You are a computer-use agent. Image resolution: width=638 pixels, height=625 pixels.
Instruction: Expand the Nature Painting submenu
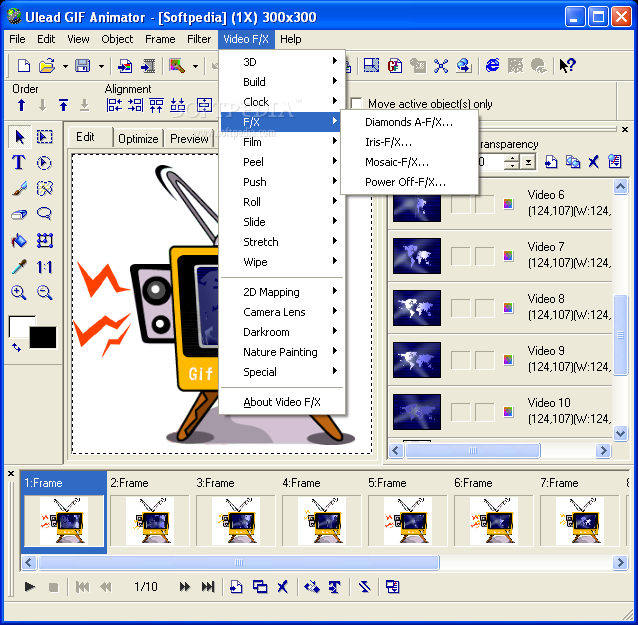283,352
